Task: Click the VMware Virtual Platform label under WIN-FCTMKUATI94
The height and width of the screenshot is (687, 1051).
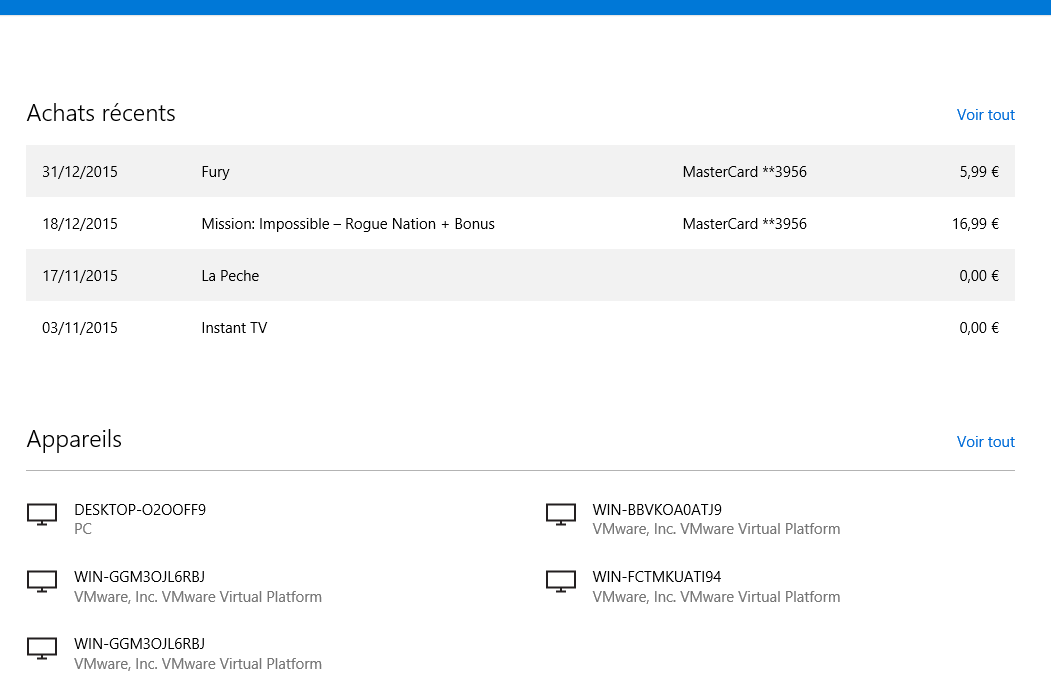Action: pyautogui.click(x=716, y=597)
